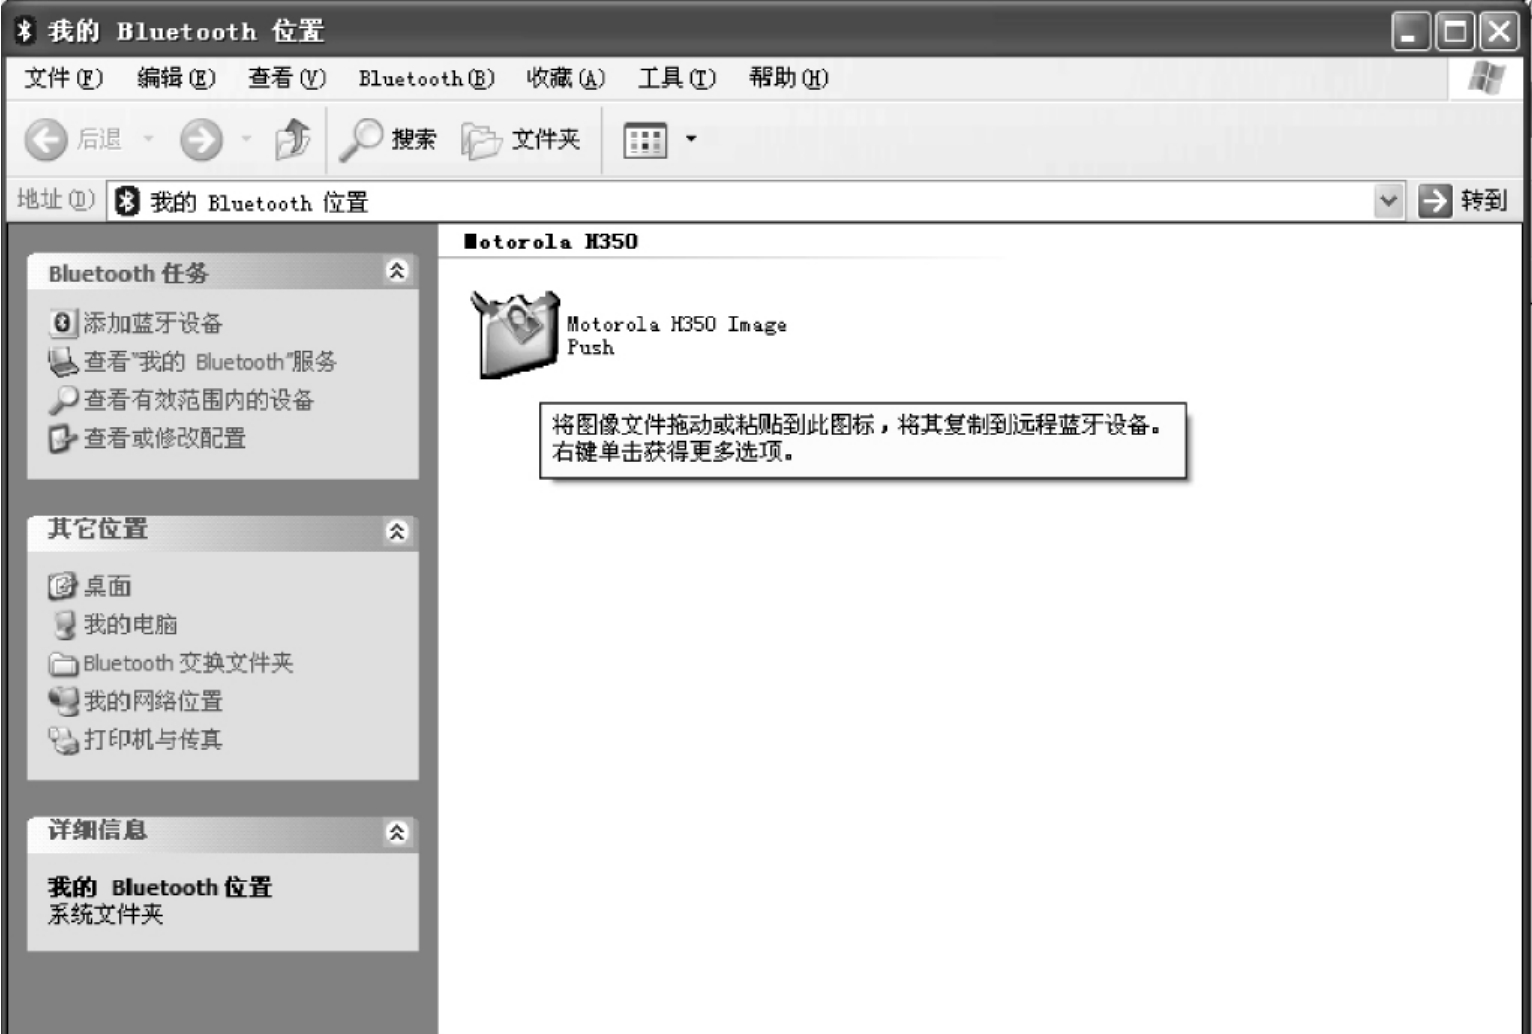The width and height of the screenshot is (1532, 1034).
Task: Open the 工具(T) menu
Action: (x=677, y=78)
